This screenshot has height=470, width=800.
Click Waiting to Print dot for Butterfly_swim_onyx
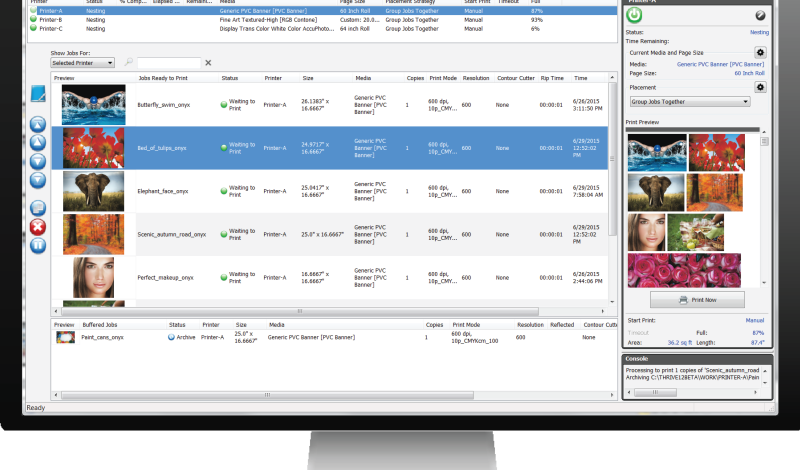tap(223, 105)
